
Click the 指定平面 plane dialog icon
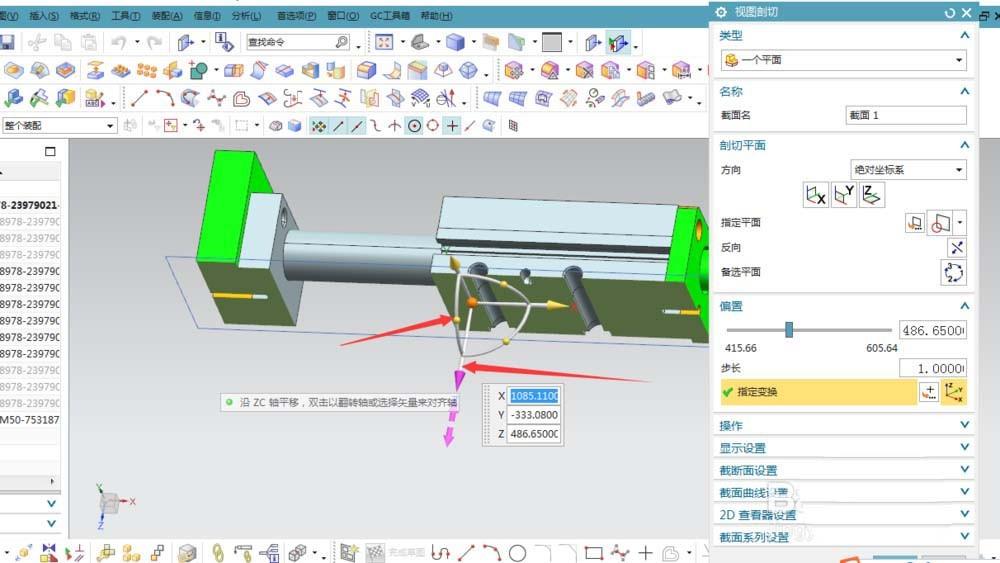[x=915, y=223]
